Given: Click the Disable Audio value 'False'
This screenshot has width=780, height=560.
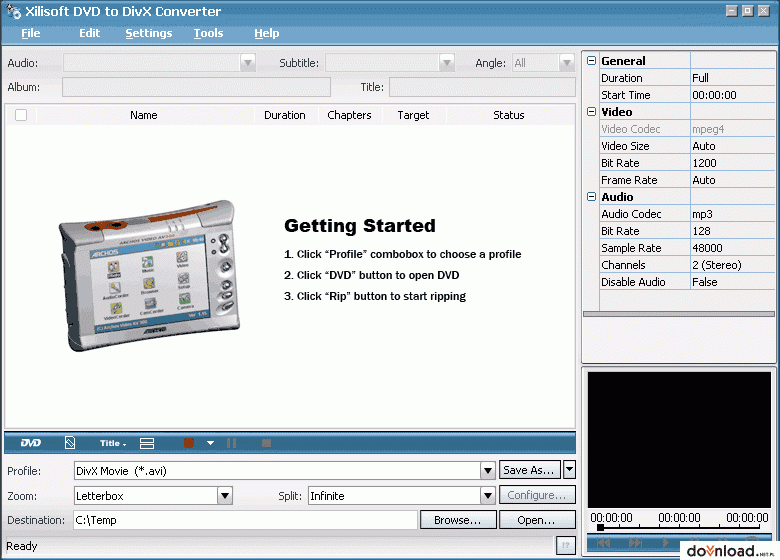Looking at the screenshot, I should pyautogui.click(x=732, y=281).
